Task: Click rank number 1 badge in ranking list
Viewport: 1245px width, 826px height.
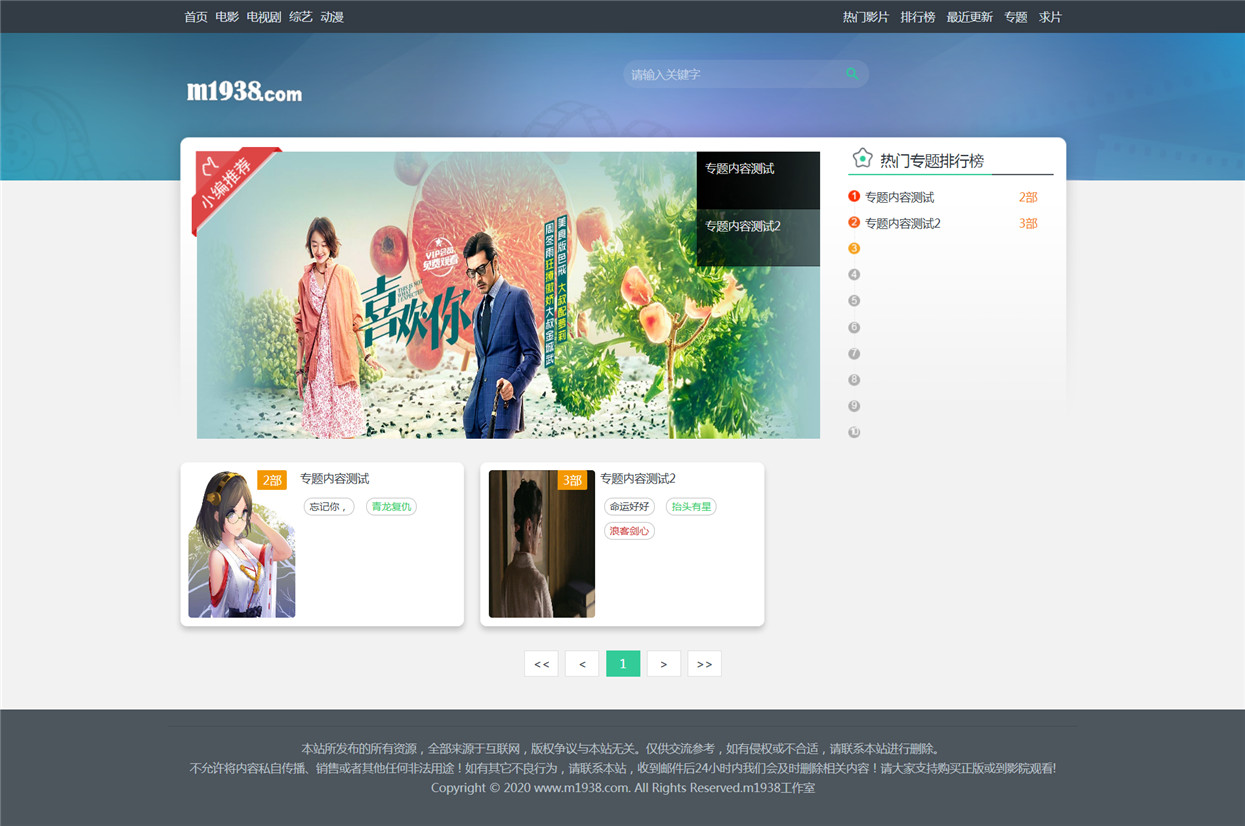Action: point(854,196)
